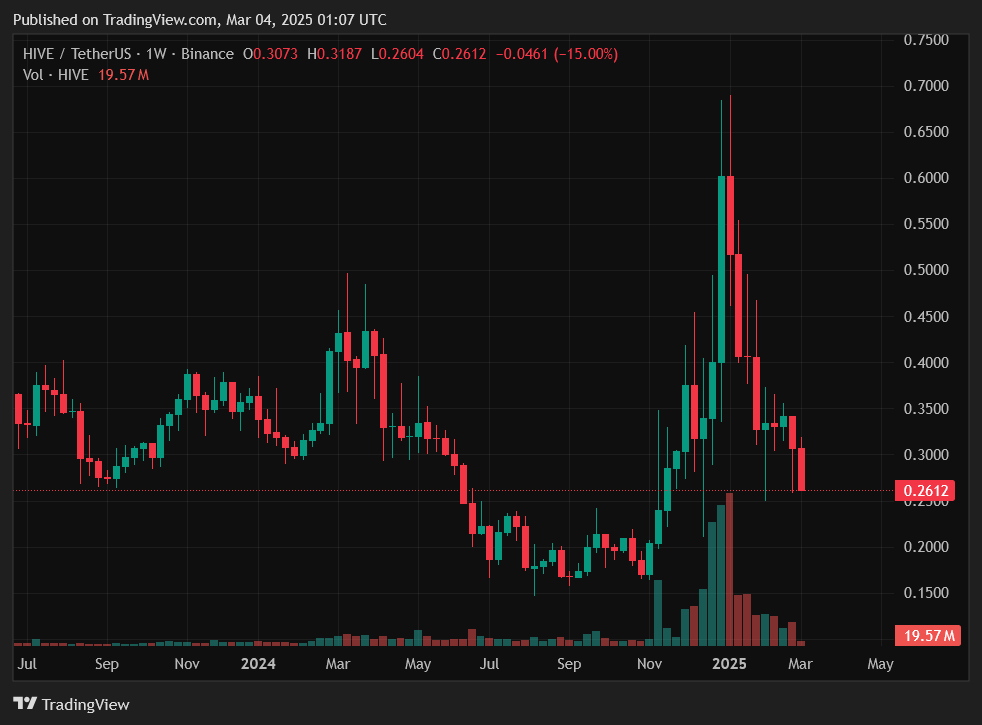This screenshot has width=982, height=725.
Task: Click the May label at far right of time axis
Action: (880, 664)
